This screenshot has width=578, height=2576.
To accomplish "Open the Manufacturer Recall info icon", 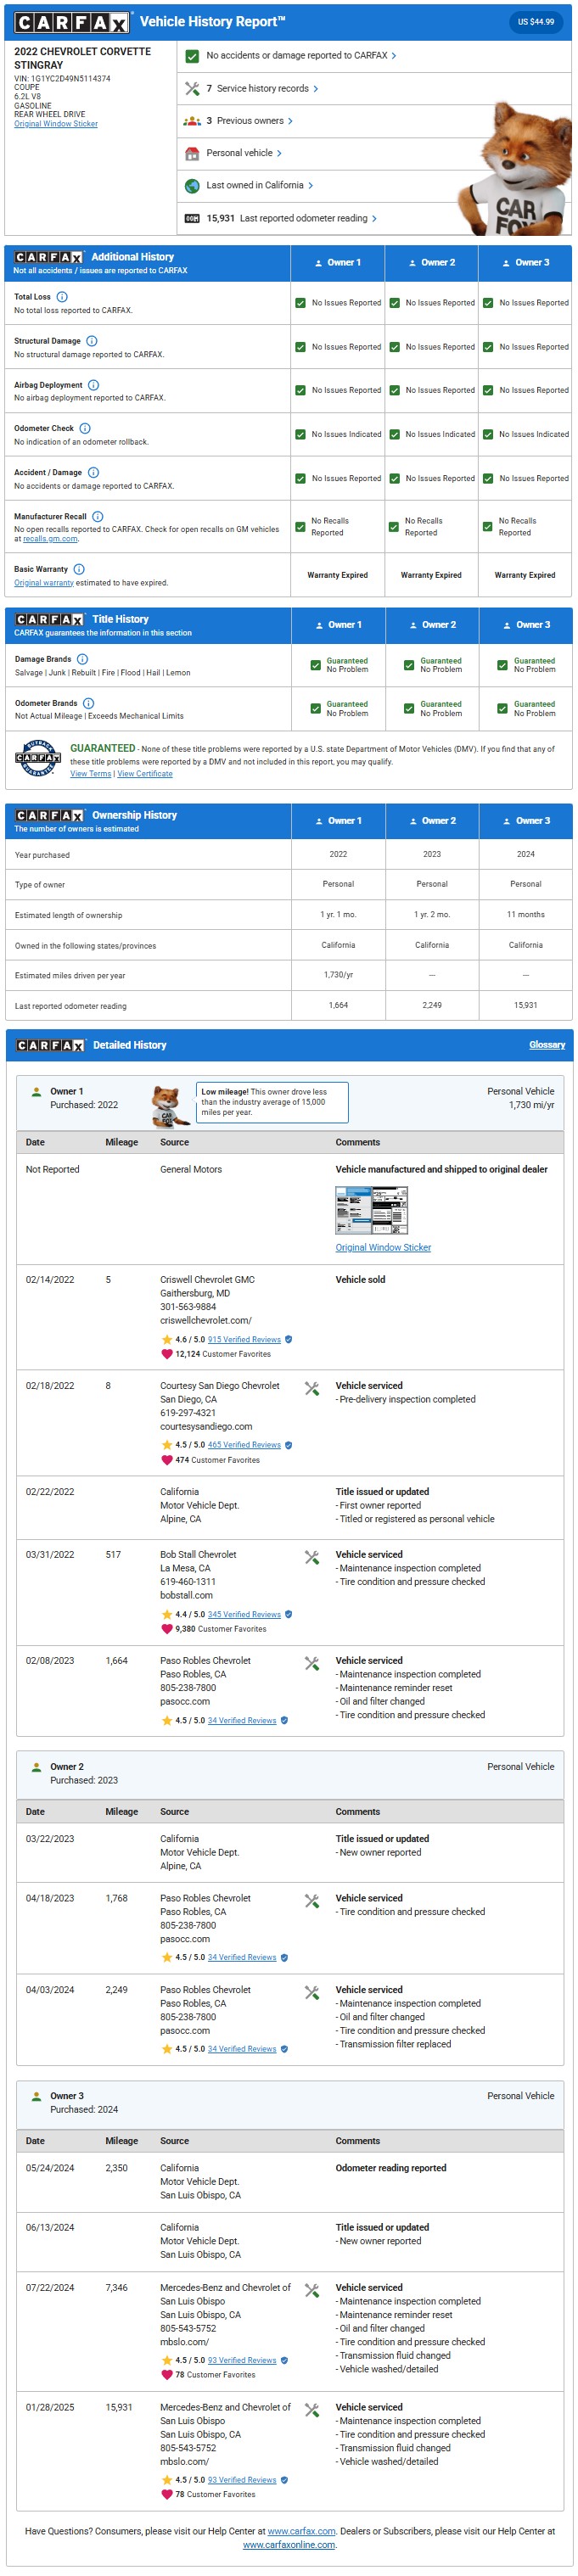I will click(x=98, y=516).
